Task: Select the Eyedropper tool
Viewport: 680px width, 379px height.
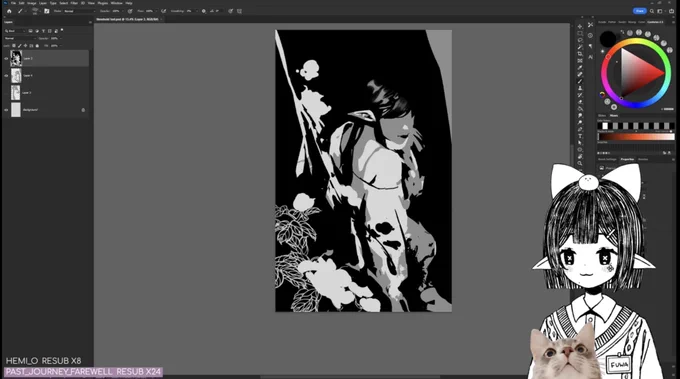Action: [x=580, y=68]
